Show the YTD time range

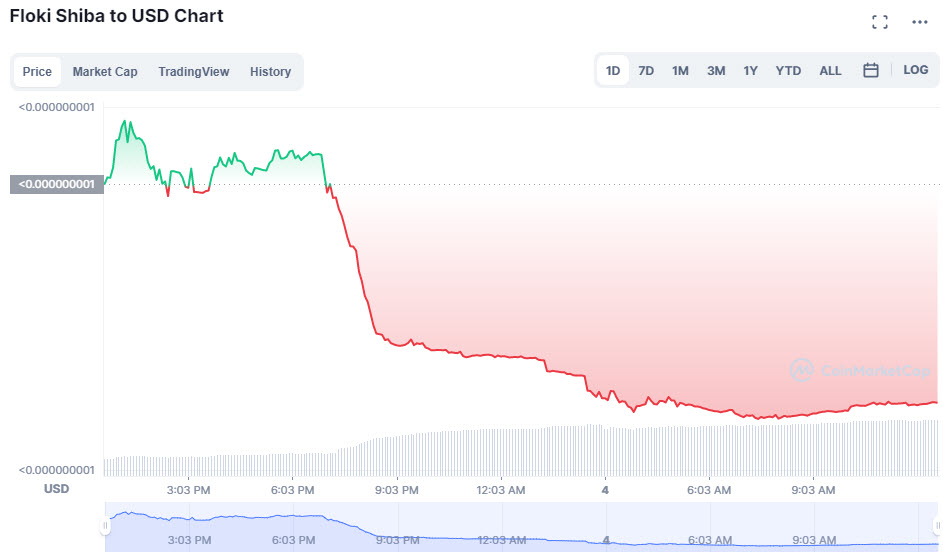(788, 70)
